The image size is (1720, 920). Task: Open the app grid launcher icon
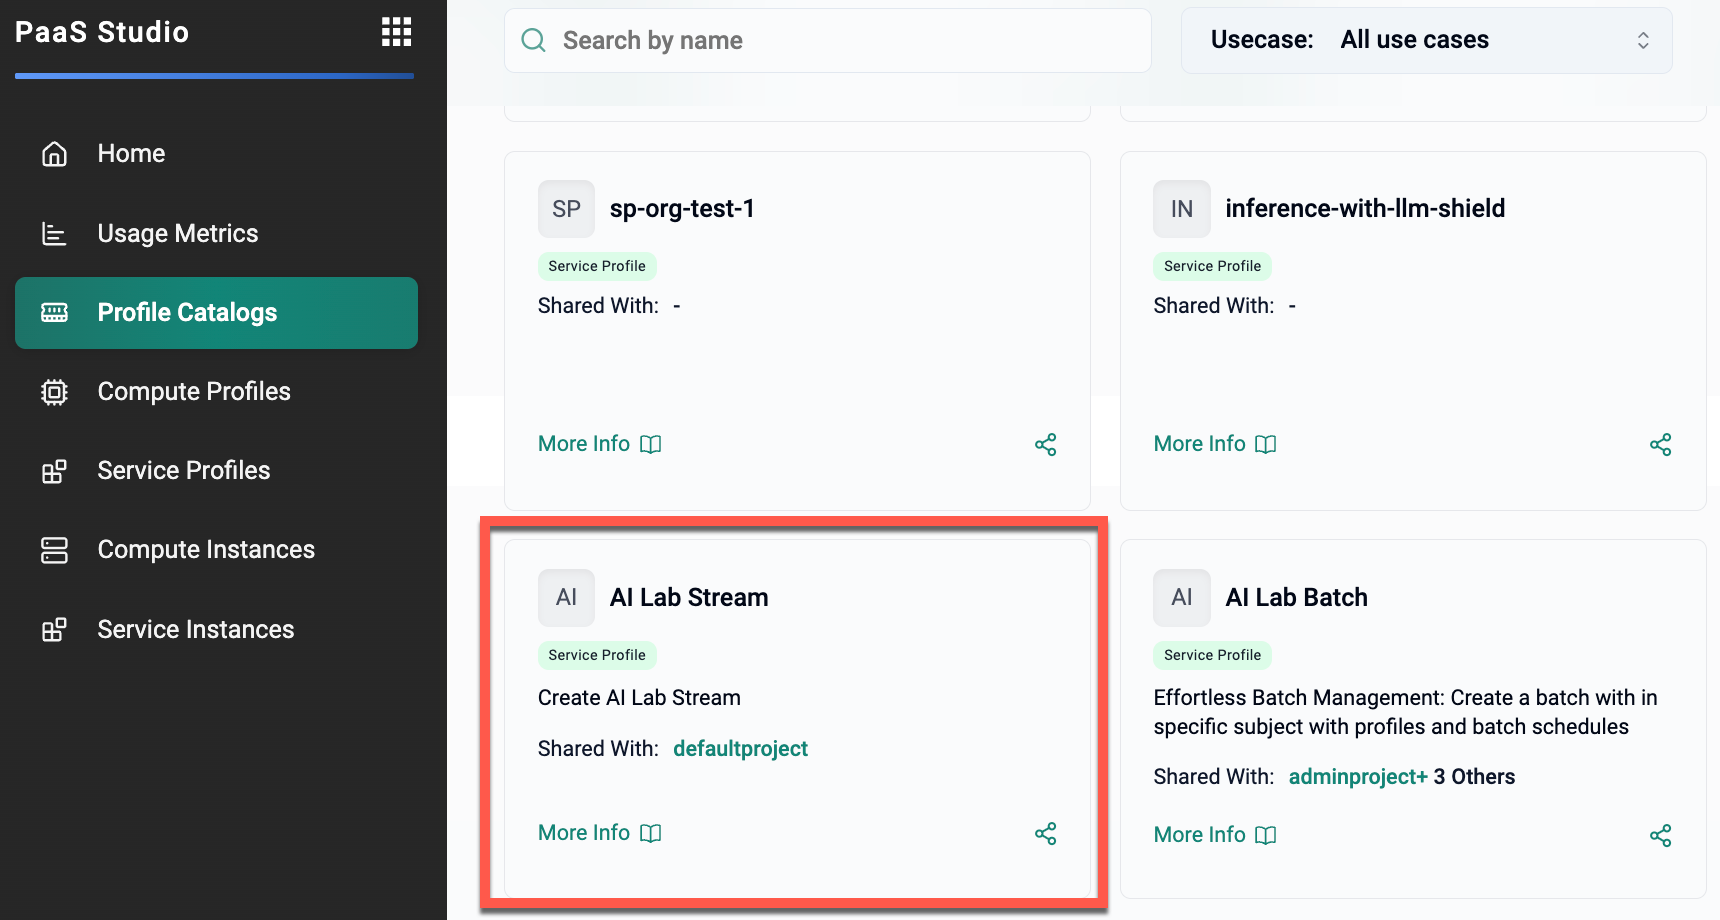point(396,32)
